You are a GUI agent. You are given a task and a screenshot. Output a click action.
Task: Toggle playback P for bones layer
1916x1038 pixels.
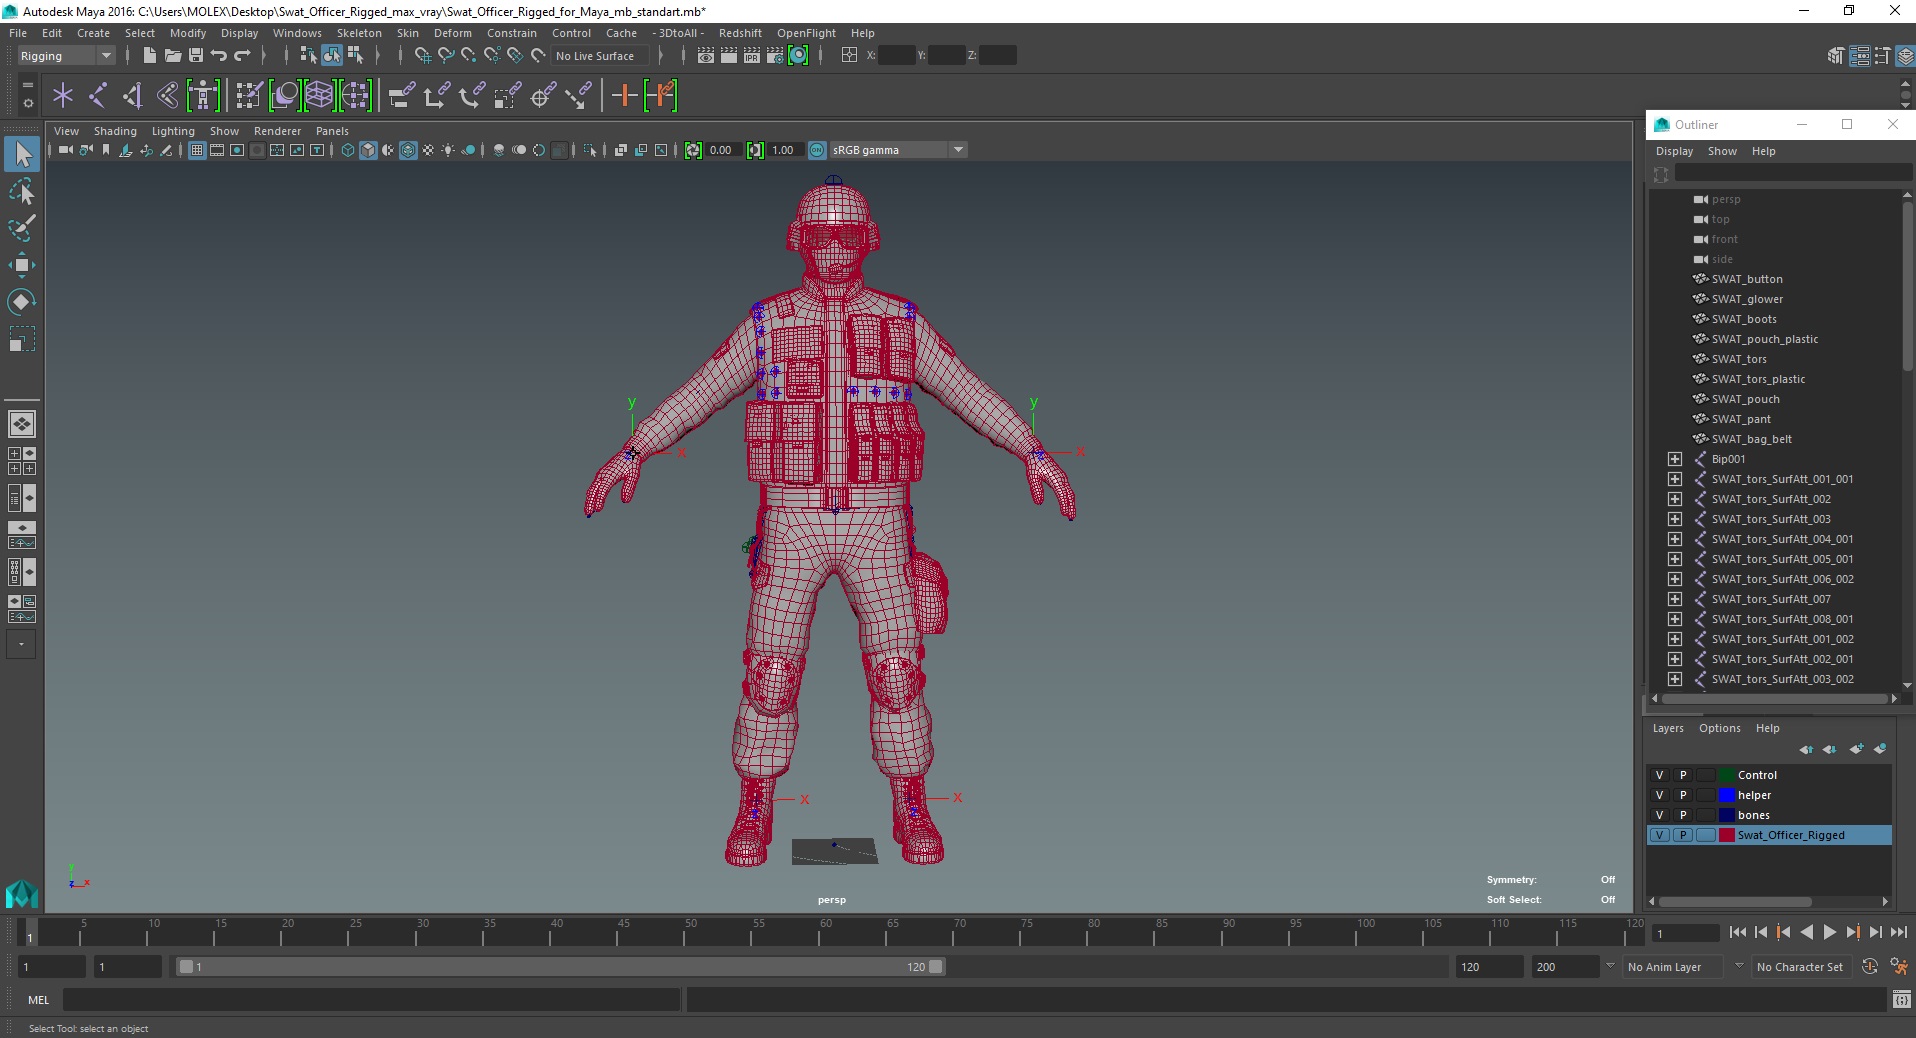click(1683, 815)
